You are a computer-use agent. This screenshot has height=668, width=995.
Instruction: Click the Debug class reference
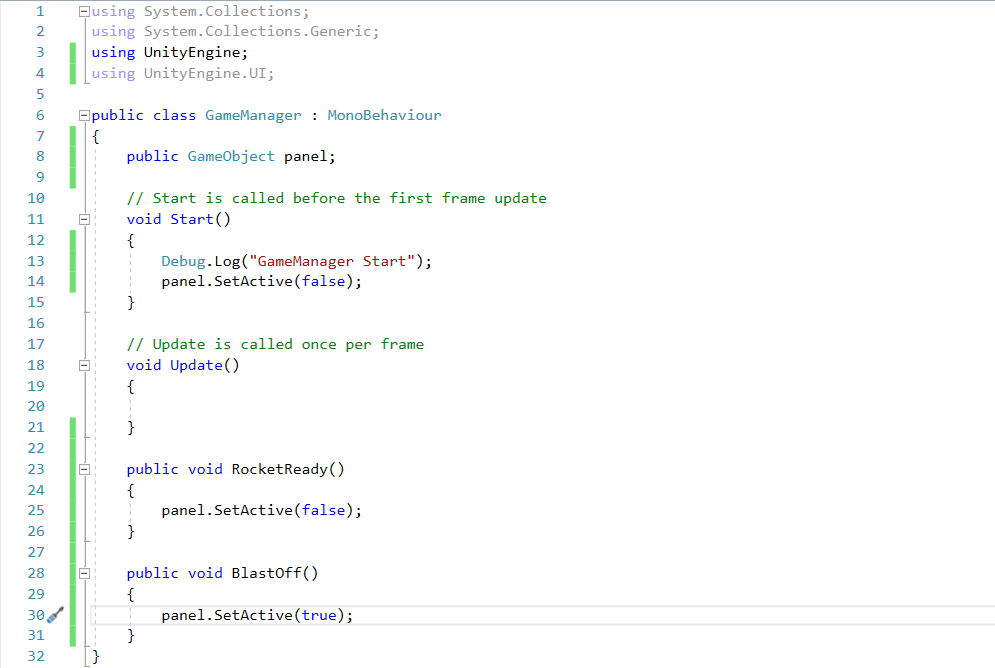(x=183, y=261)
